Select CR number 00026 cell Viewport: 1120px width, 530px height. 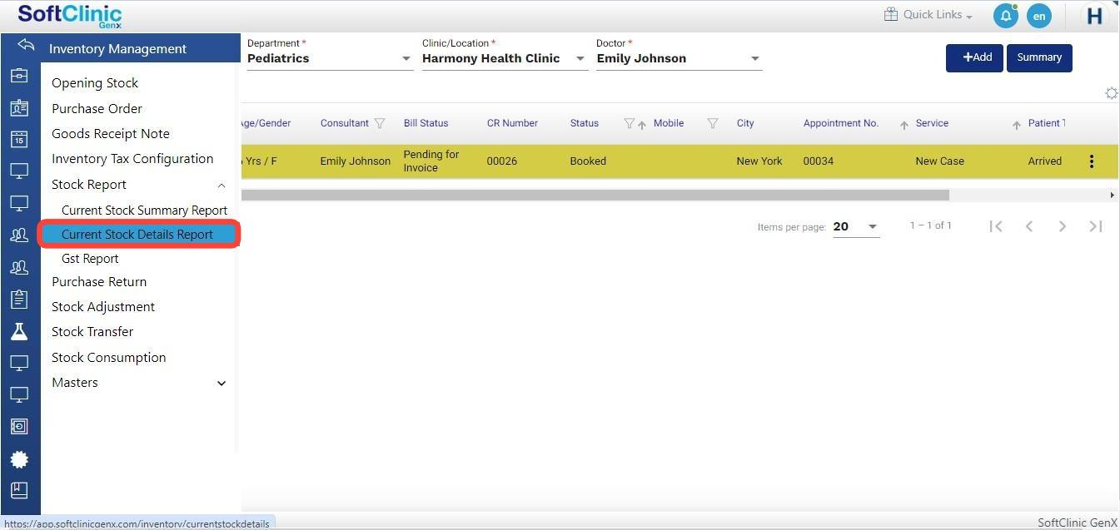[x=501, y=161]
